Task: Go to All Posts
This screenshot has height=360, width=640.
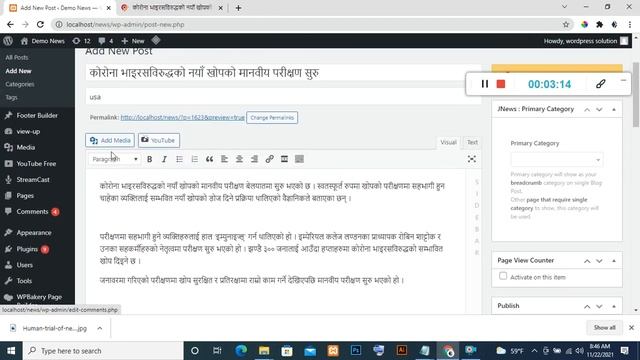Action: tap(17, 58)
